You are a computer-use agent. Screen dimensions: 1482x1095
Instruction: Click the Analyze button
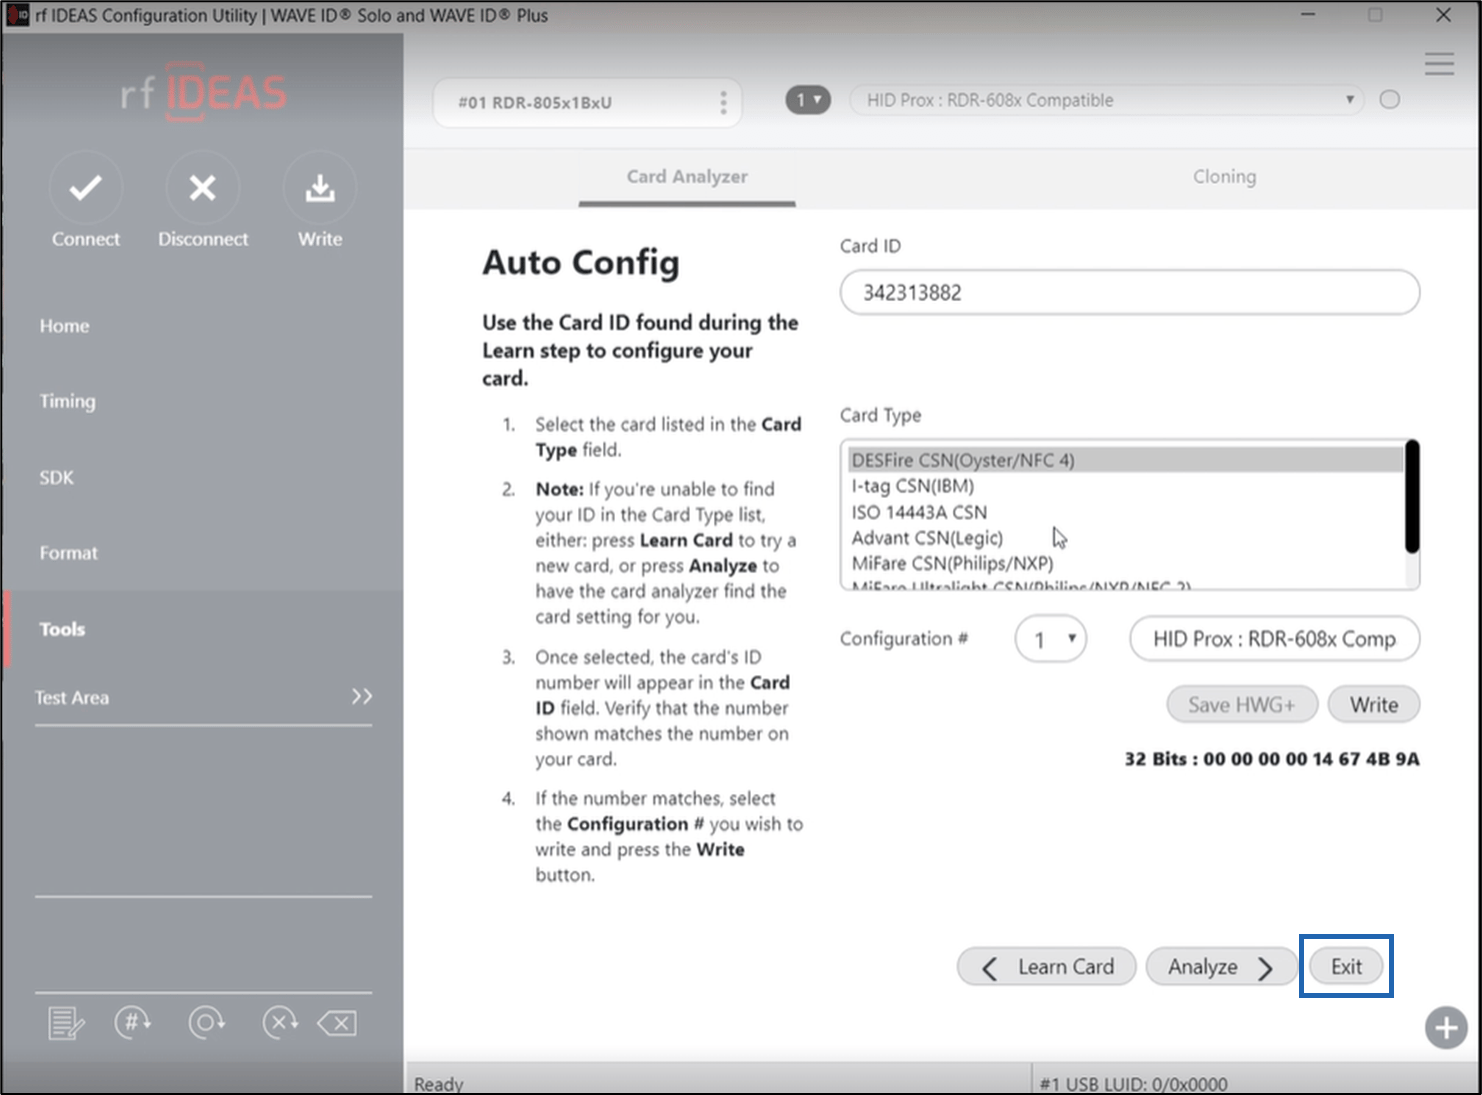click(x=1221, y=967)
